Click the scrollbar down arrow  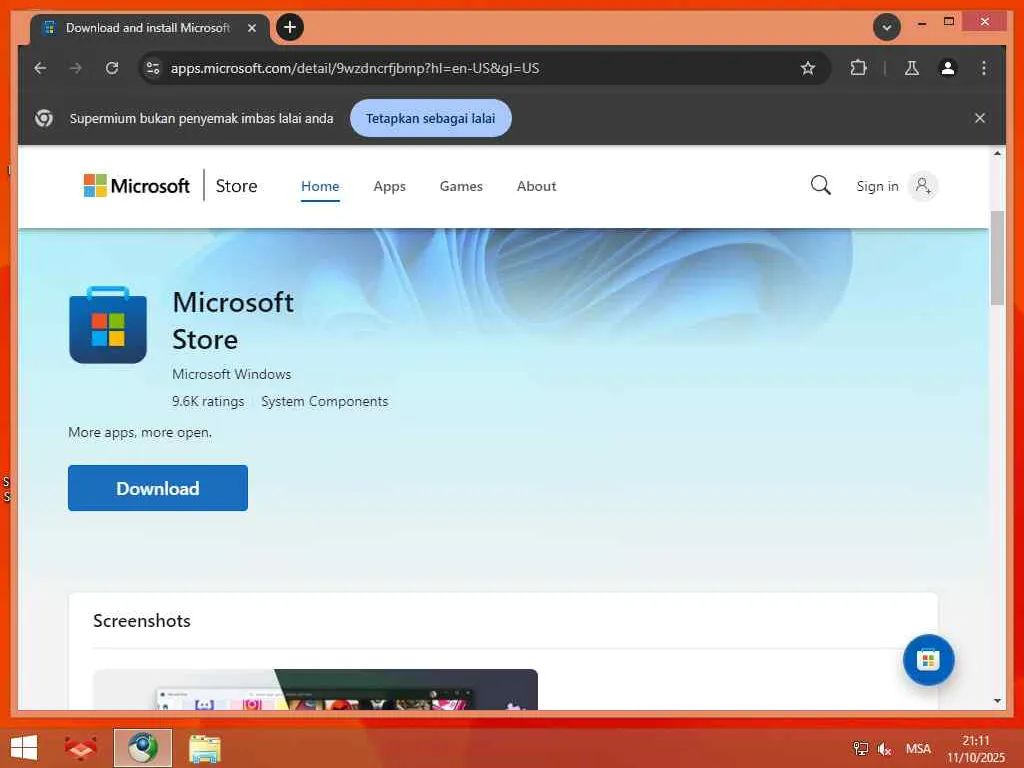997,701
